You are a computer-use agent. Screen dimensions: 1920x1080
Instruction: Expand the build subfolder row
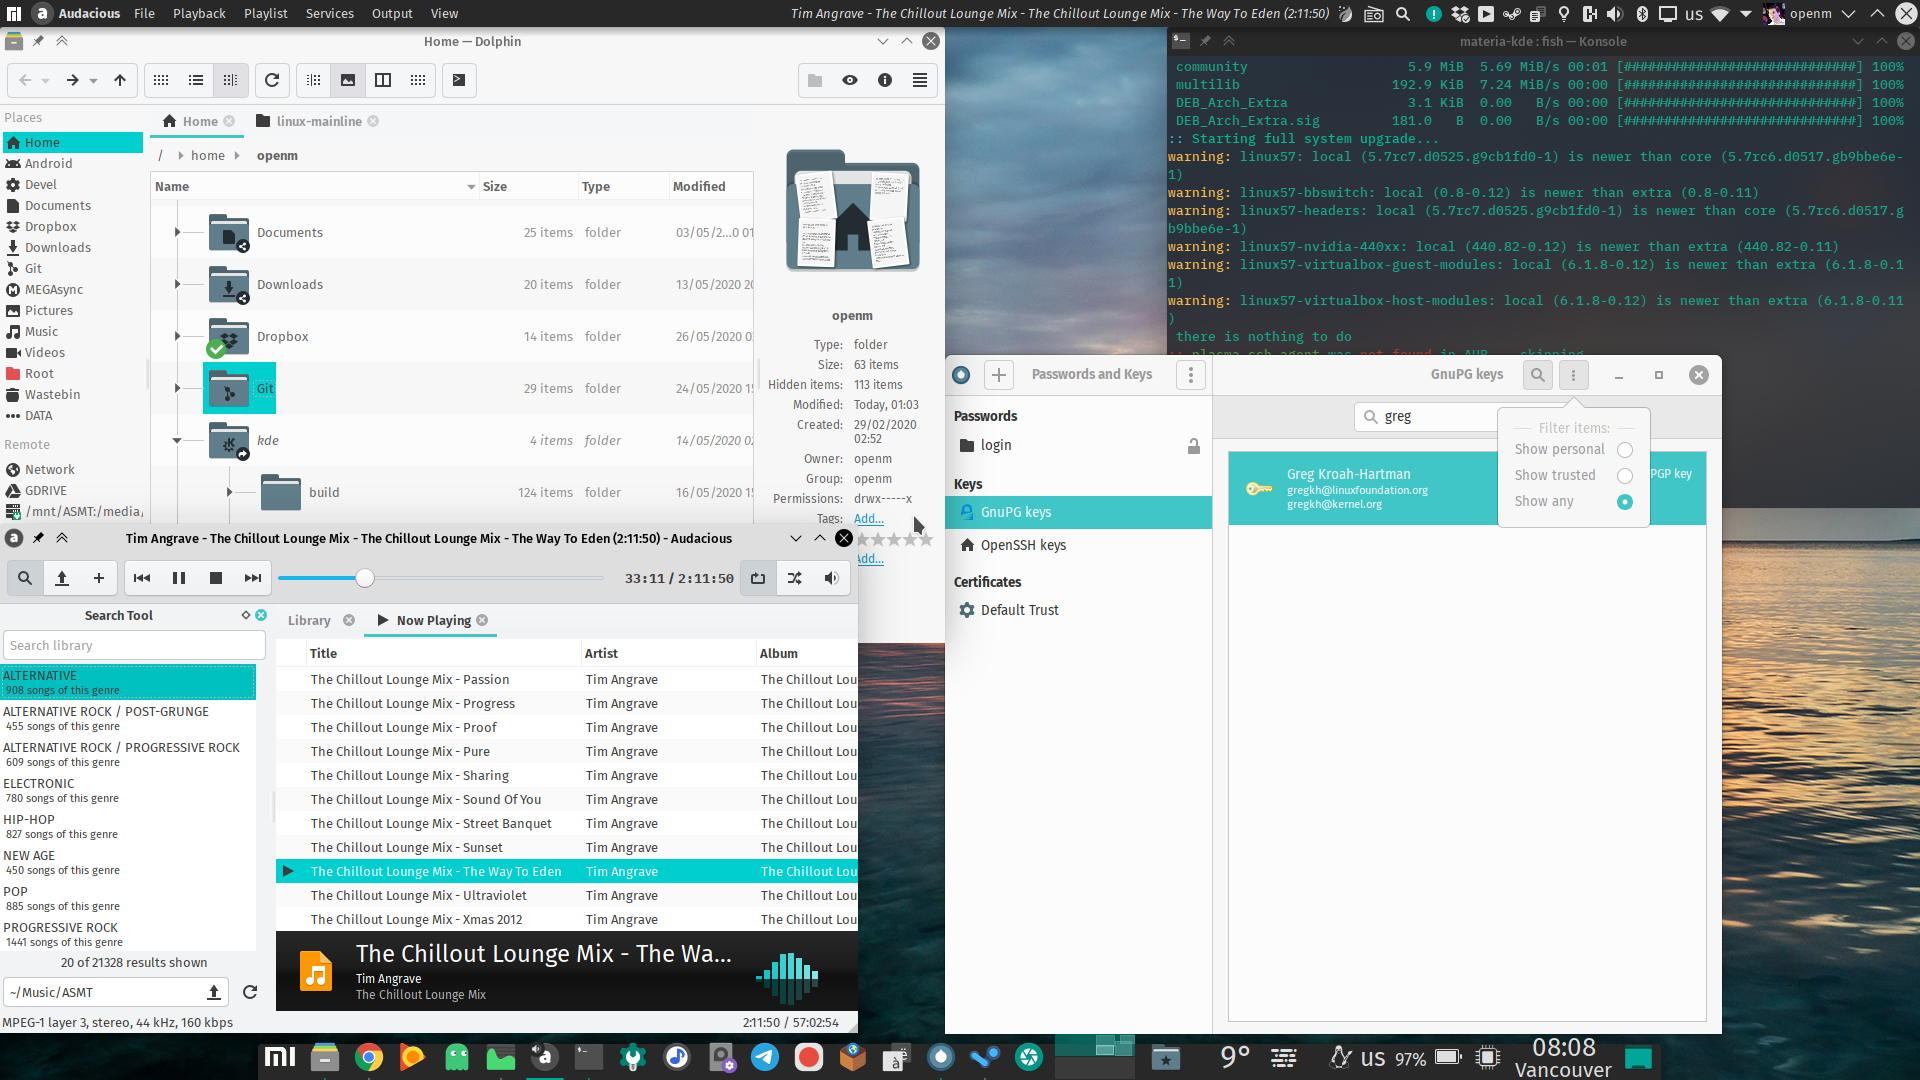[x=229, y=492]
